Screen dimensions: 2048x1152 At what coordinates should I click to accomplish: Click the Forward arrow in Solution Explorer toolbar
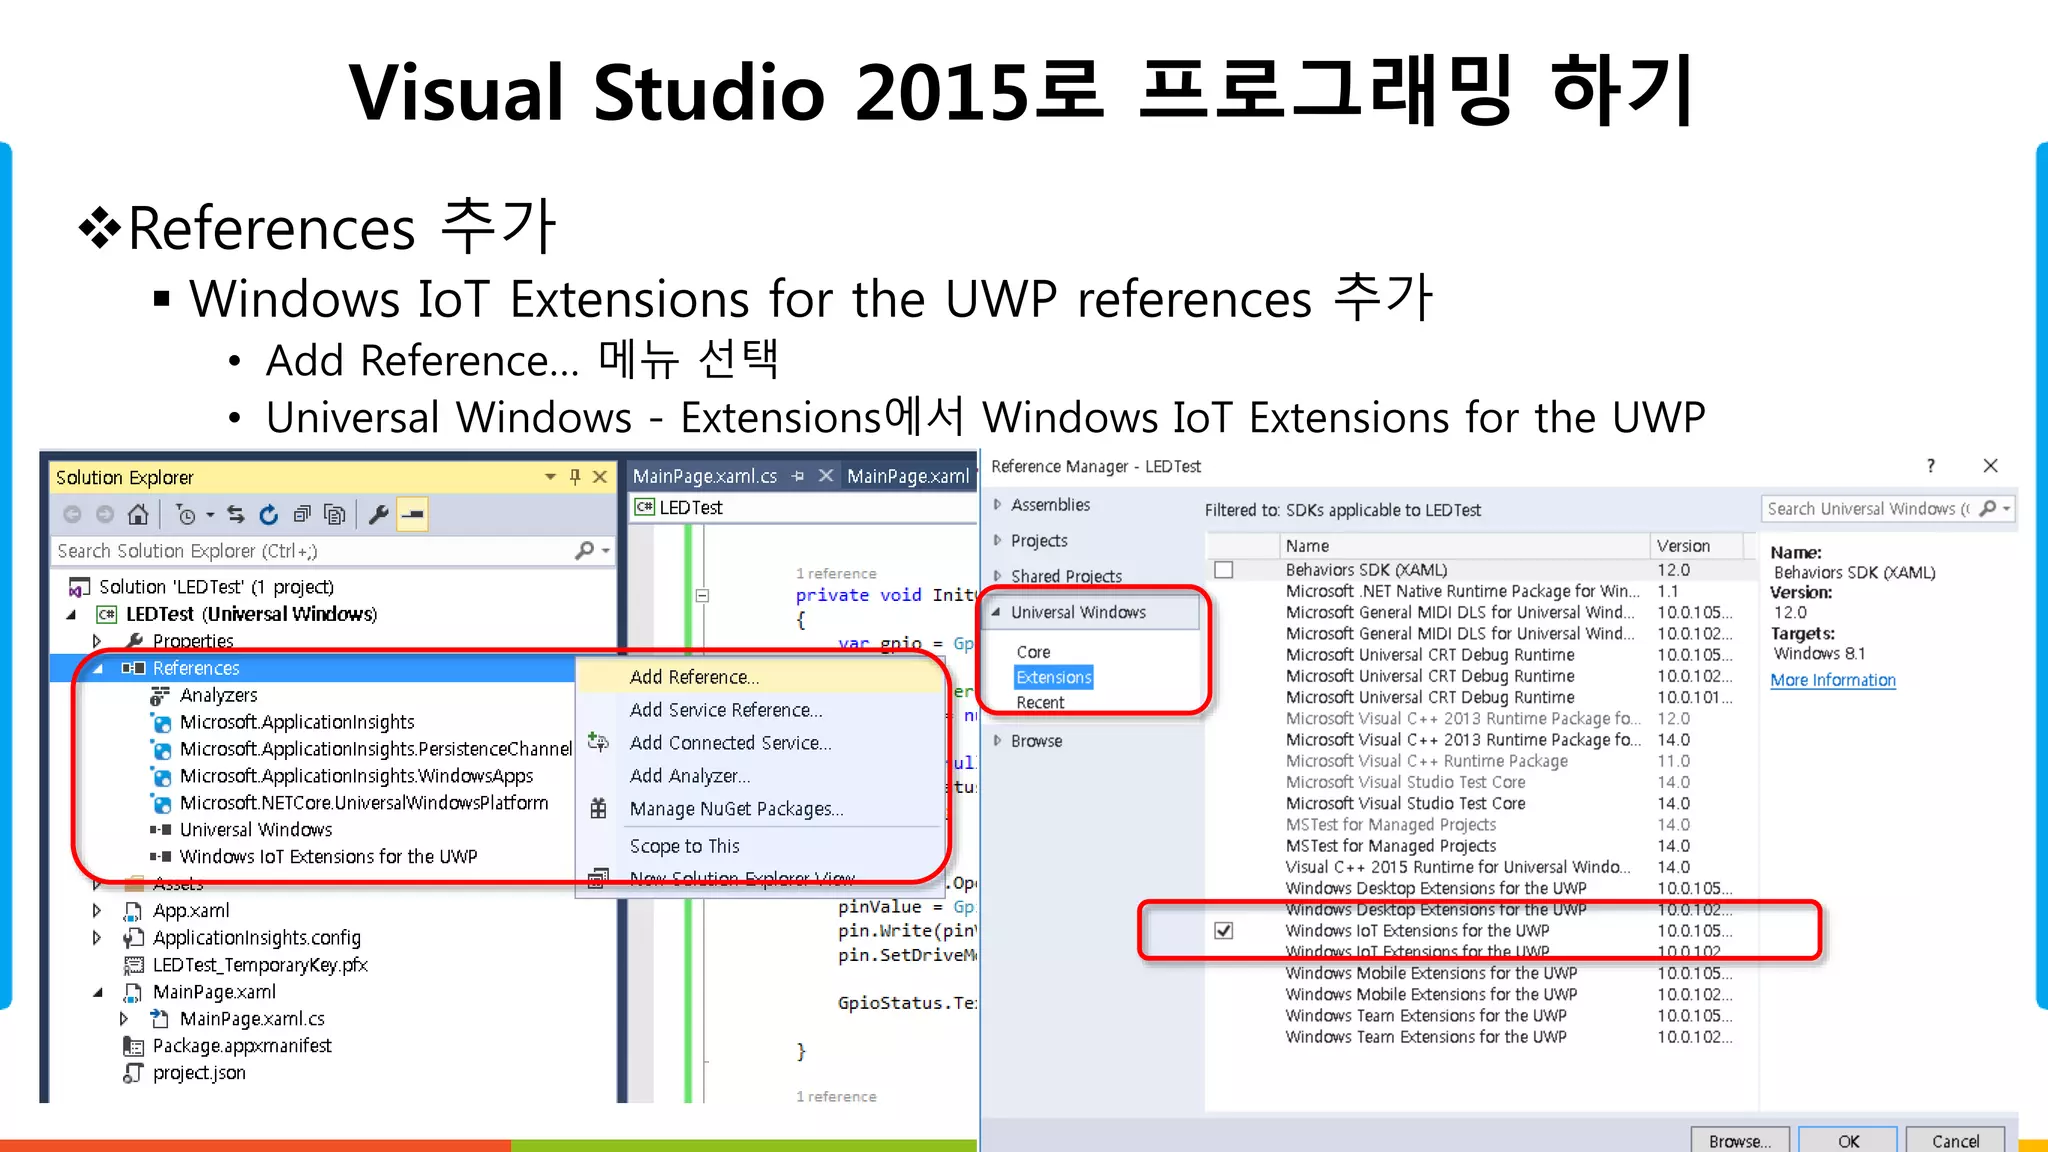[x=105, y=515]
